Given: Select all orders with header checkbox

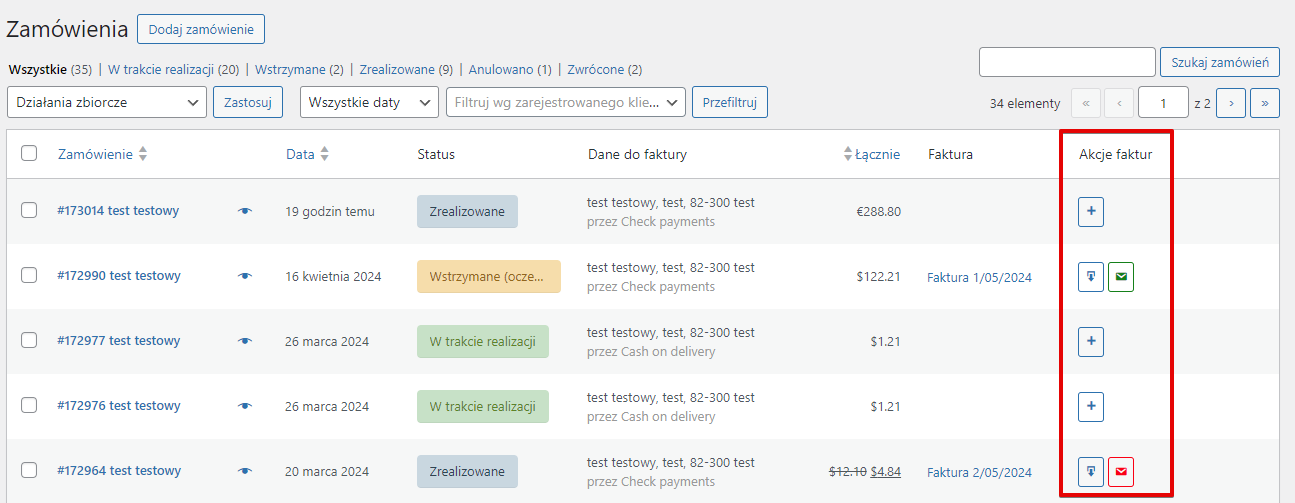Looking at the screenshot, I should coord(29,154).
